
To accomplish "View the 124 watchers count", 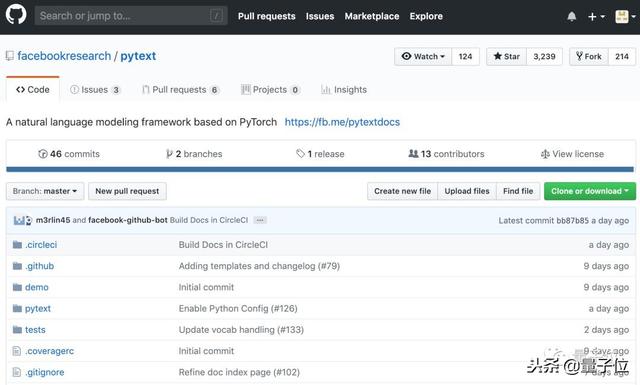I will (x=465, y=56).
